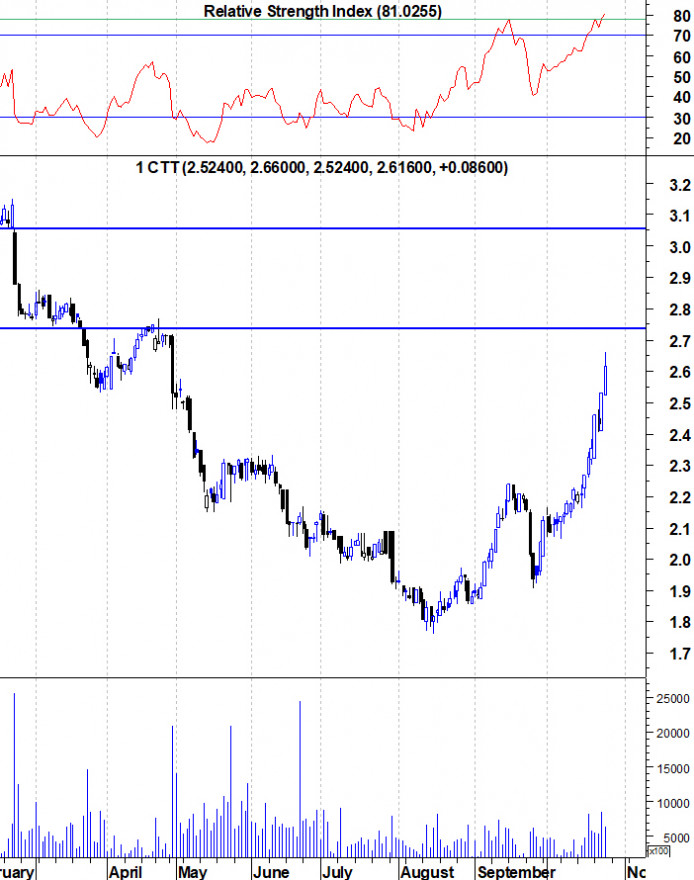The height and width of the screenshot is (880, 694).
Task: Click the upper blue resistance line near 3.05
Action: [323, 228]
